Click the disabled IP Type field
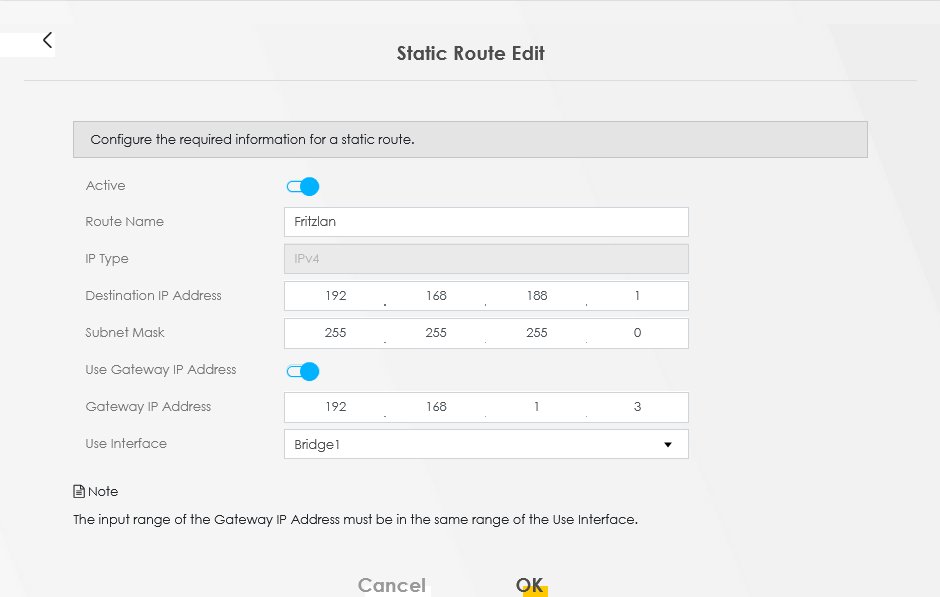Viewport: 940px width, 597px height. [x=485, y=259]
